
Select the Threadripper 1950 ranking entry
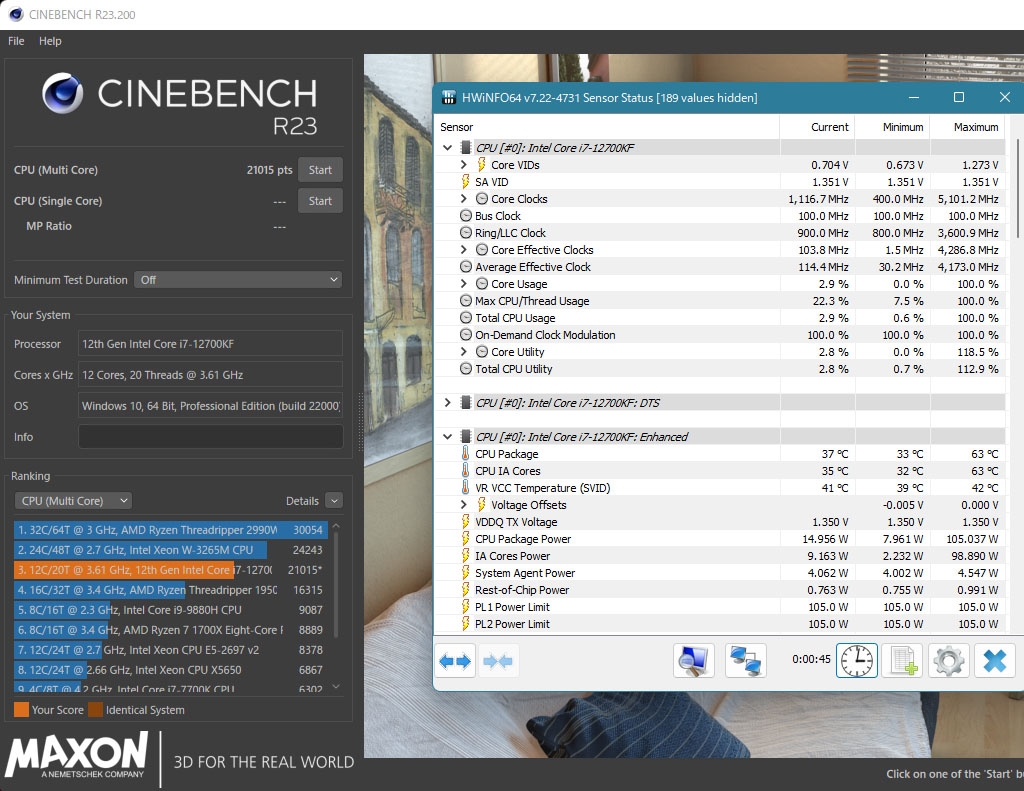[x=170, y=590]
